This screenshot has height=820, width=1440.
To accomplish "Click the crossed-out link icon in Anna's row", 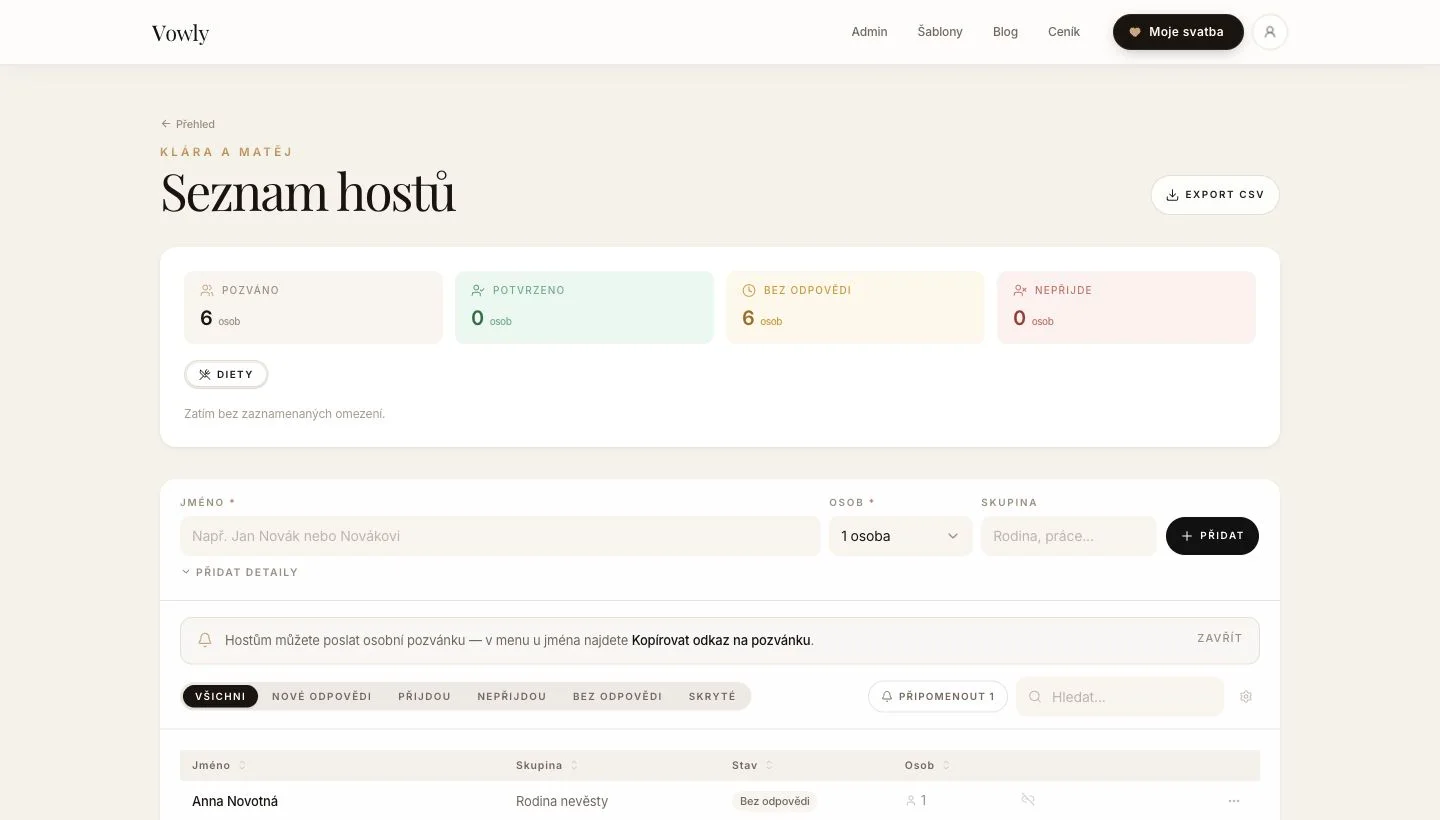I will tap(1028, 800).
